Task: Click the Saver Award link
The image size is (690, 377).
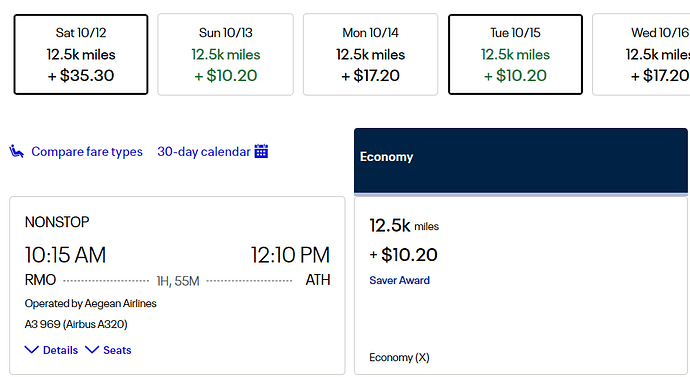Action: click(400, 280)
